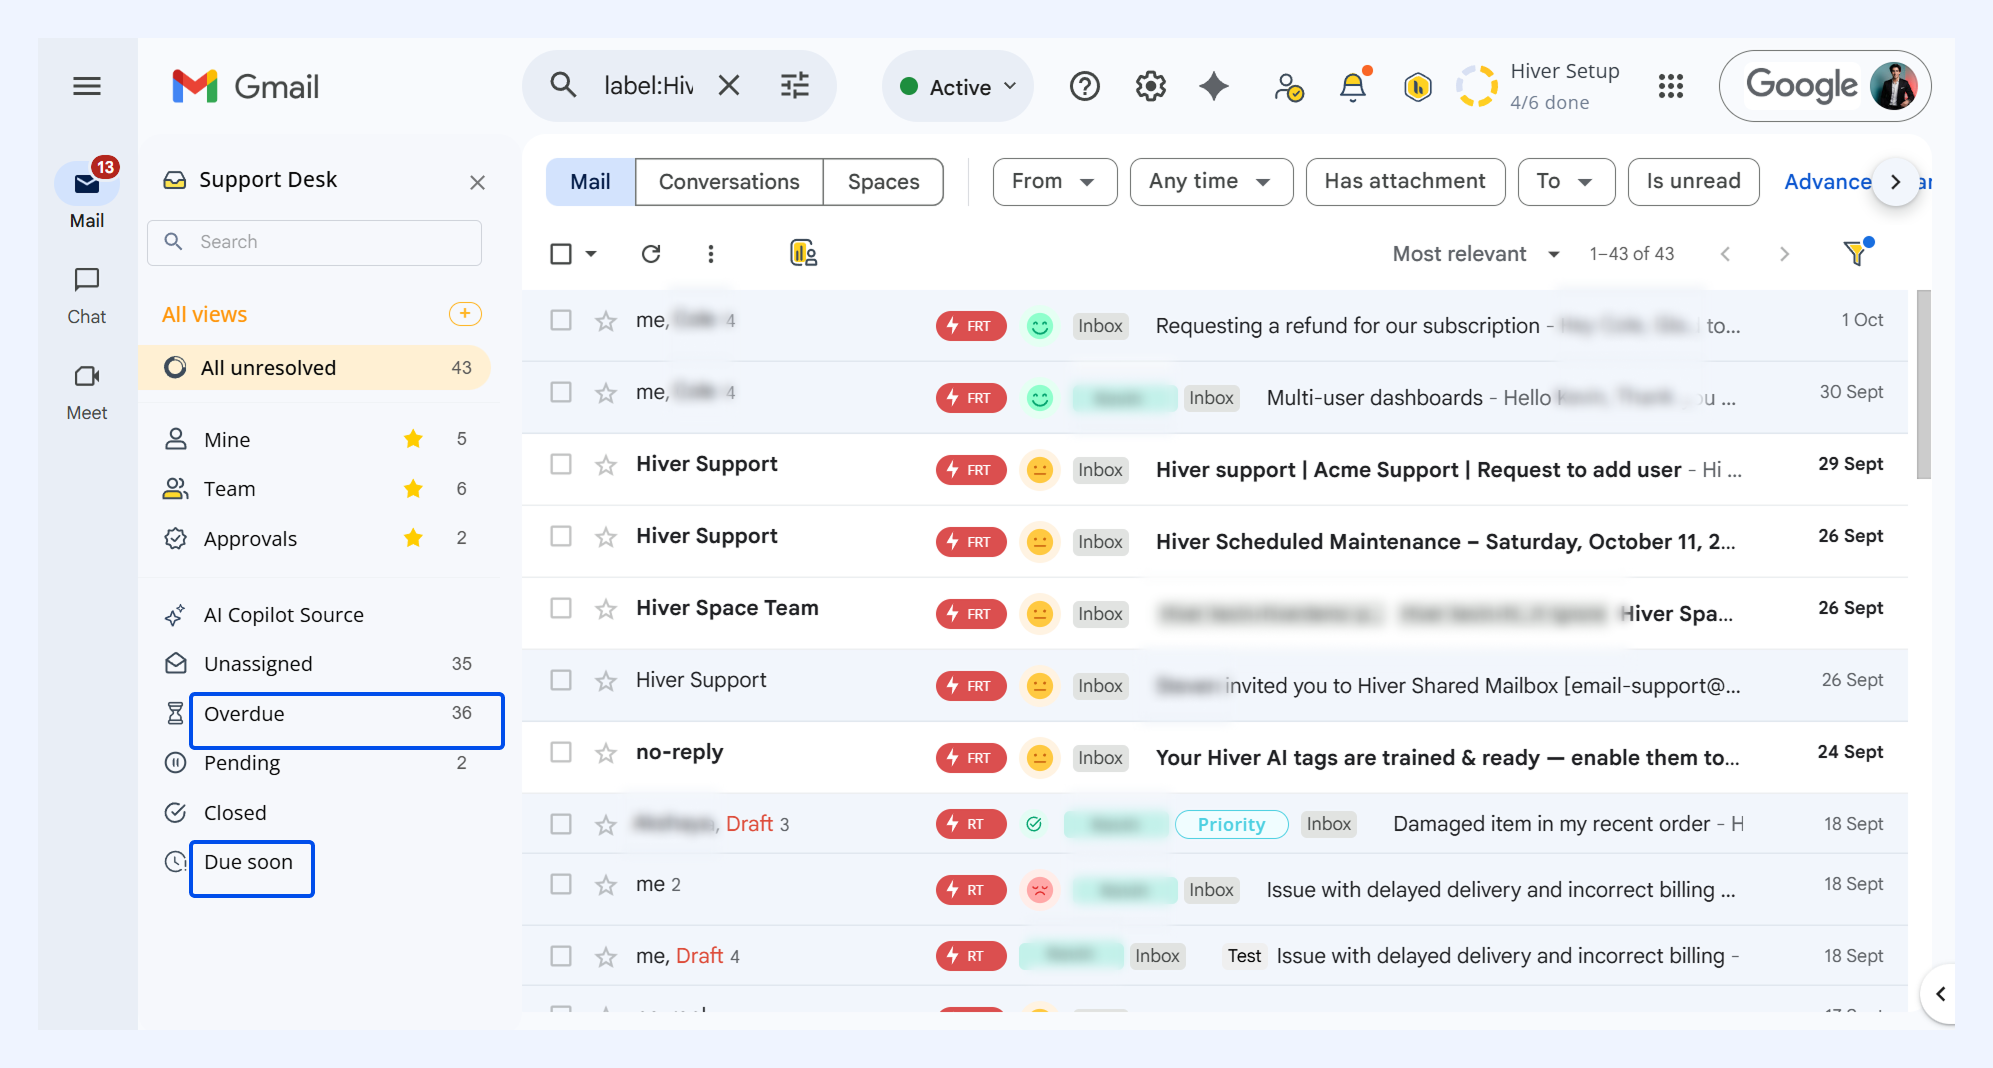This screenshot has width=1993, height=1068.
Task: Apply the Has attachment filter
Action: (1405, 182)
